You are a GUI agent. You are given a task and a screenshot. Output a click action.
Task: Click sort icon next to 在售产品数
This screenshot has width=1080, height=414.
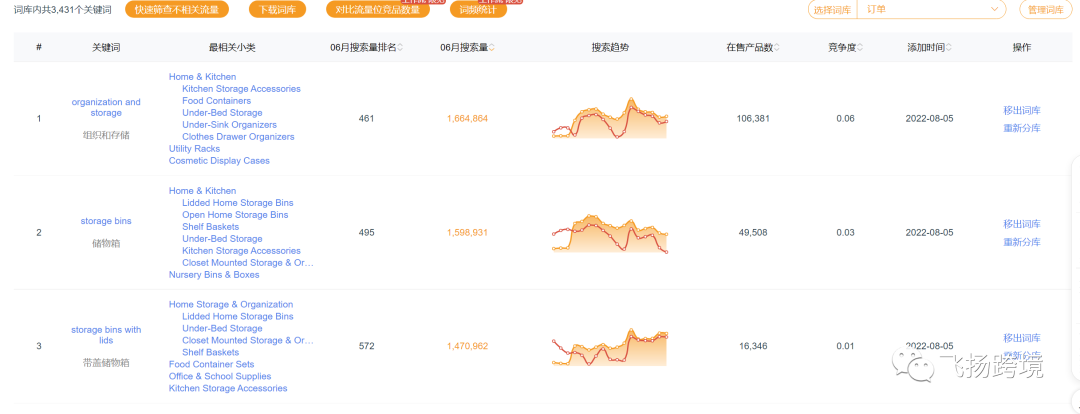(777, 48)
